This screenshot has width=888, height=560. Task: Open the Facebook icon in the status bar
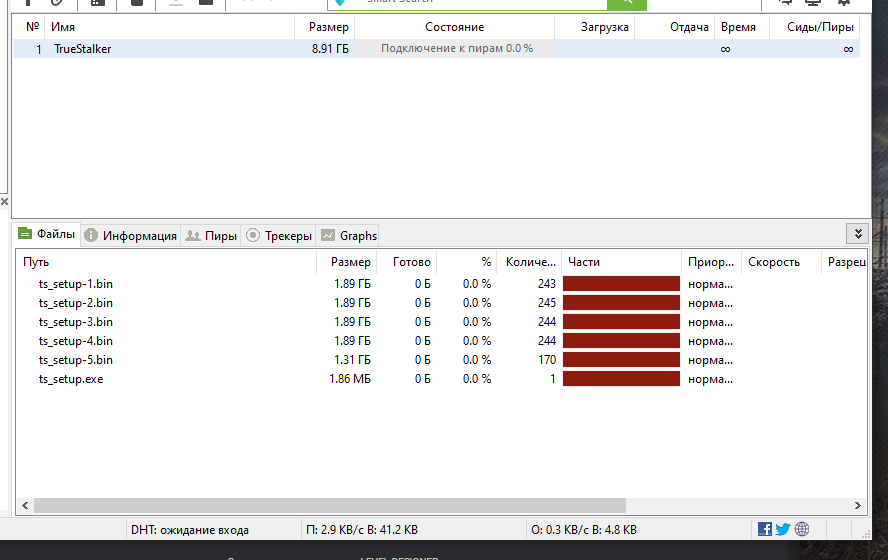coord(765,529)
